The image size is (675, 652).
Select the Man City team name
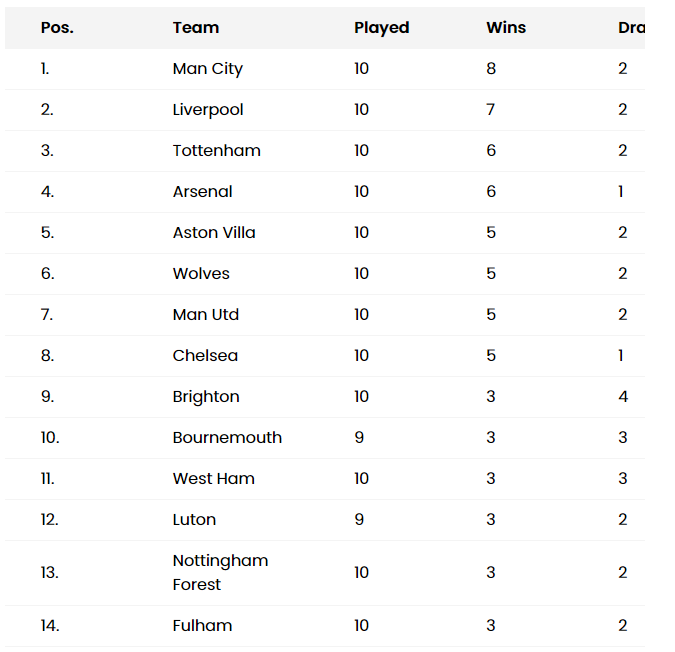pyautogui.click(x=208, y=69)
